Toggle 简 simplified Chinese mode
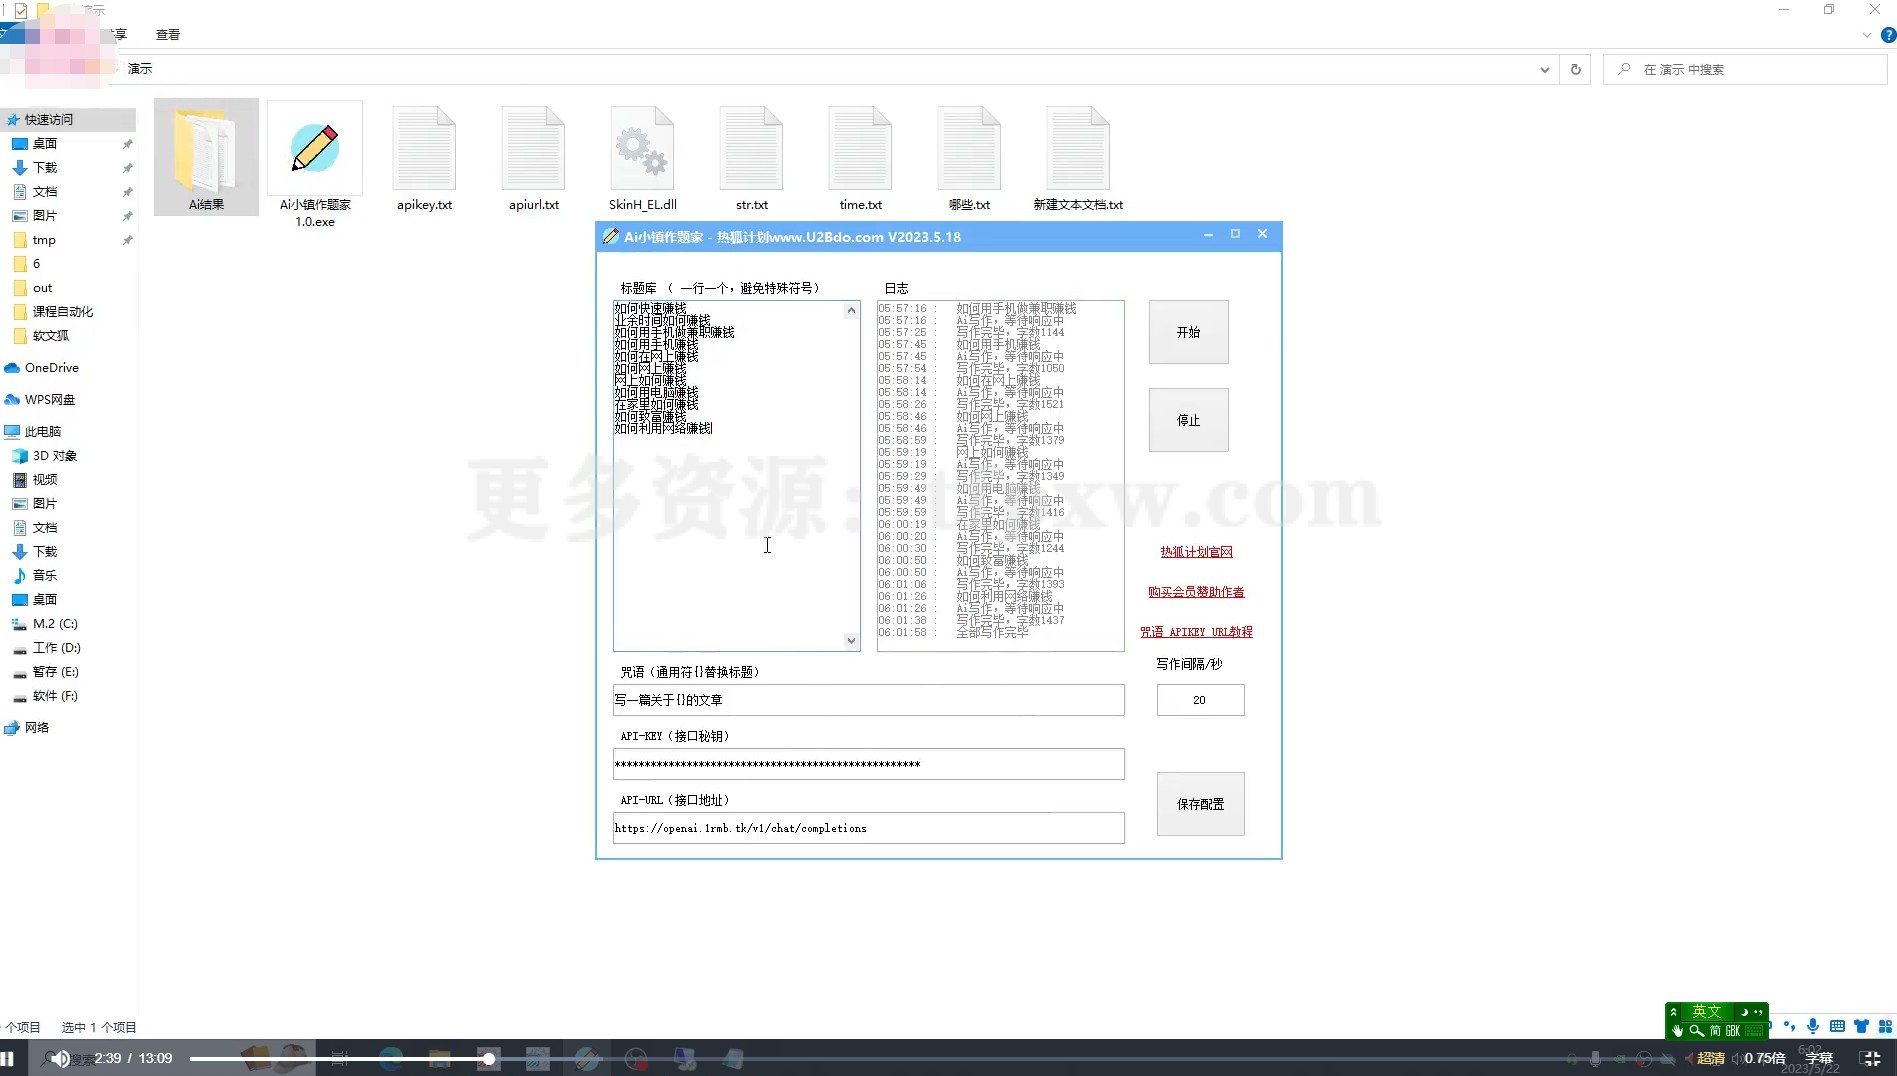 [1716, 1029]
